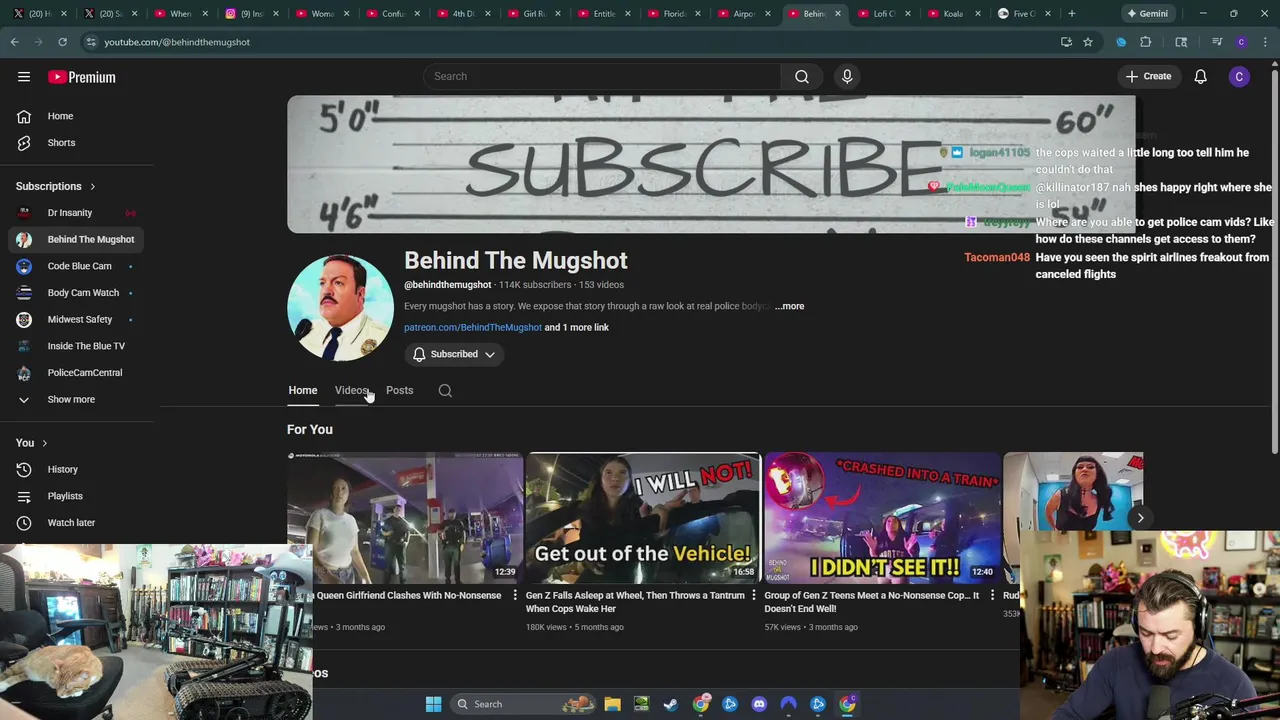Open the account avatar menu

1239,76
